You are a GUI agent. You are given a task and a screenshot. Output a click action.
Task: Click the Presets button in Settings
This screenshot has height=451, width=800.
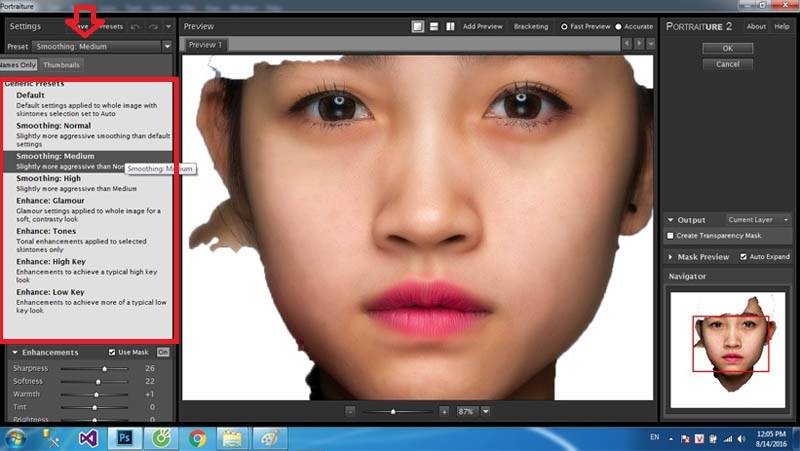point(111,27)
